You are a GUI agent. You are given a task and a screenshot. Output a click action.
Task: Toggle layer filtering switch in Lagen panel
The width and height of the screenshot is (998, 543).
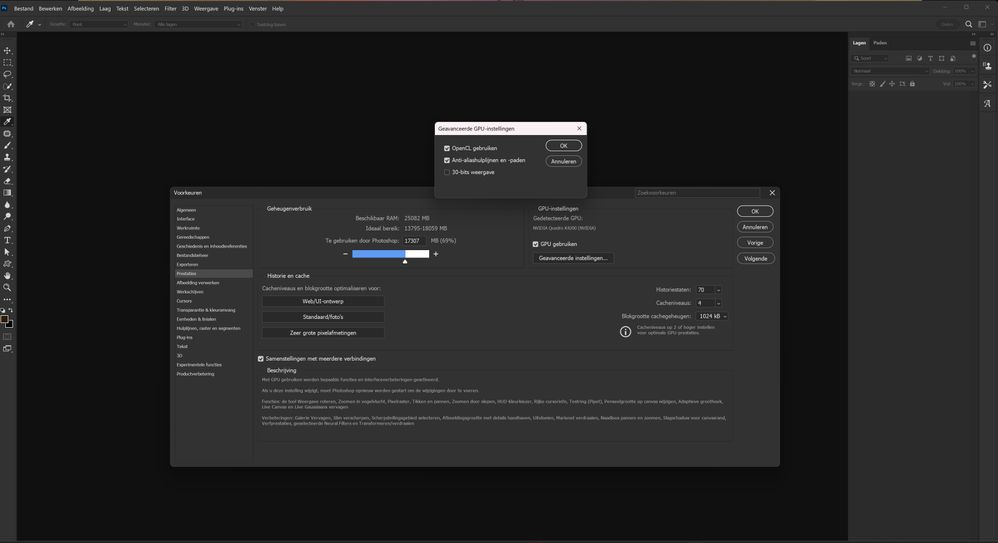click(x=973, y=57)
